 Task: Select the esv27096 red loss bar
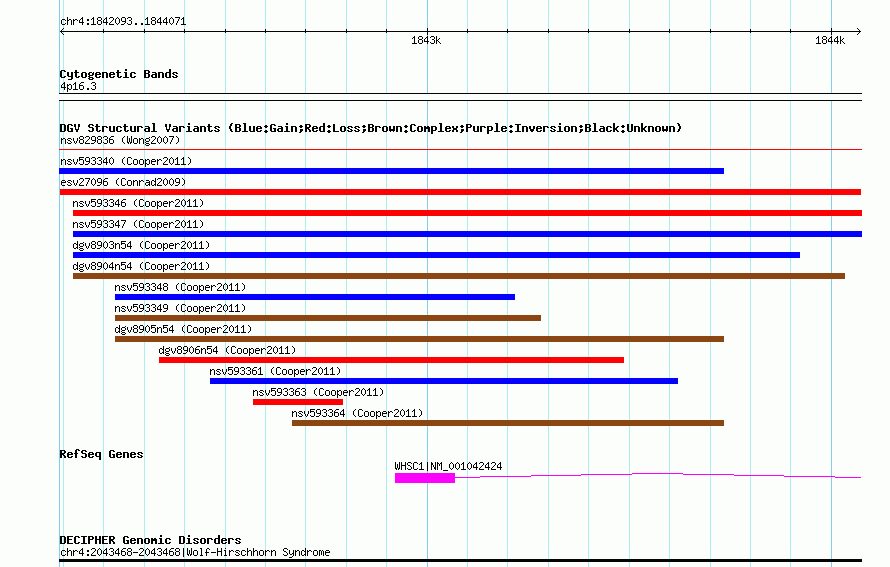click(460, 192)
